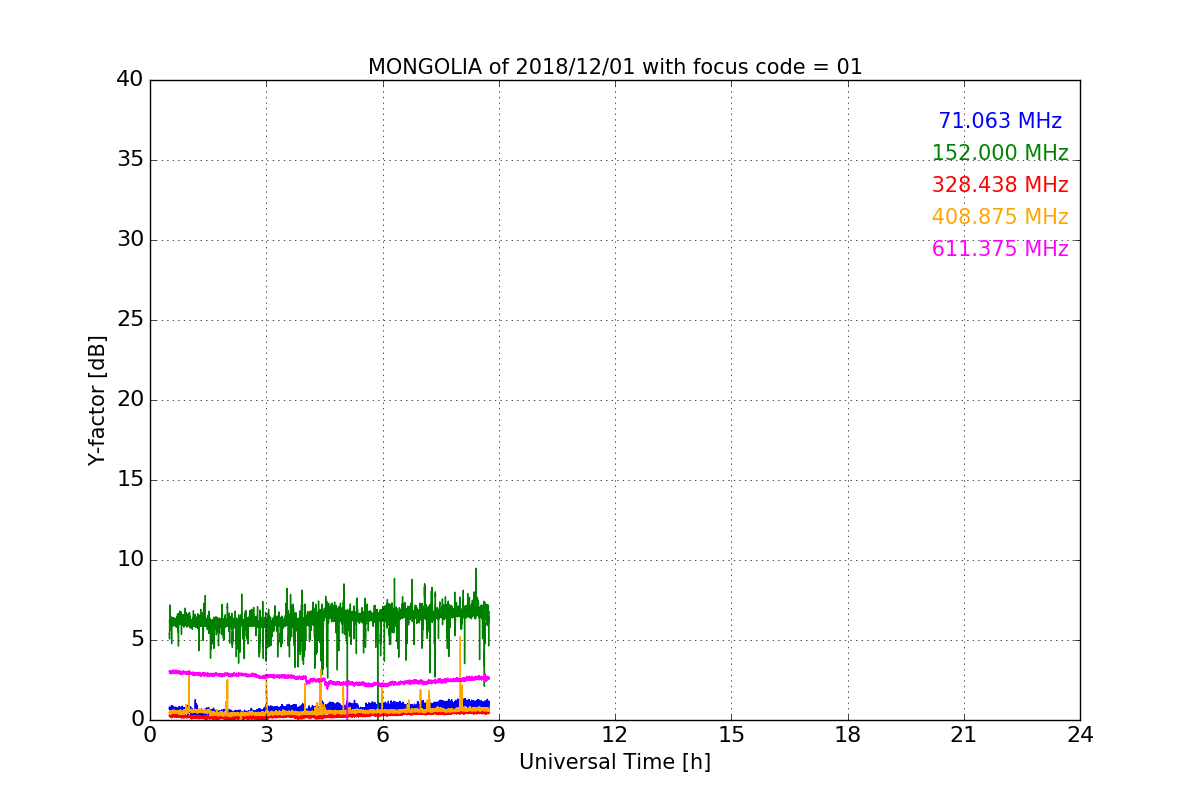Click the y-axis tick label 5
Image resolution: width=1200 pixels, height=800 pixels.
click(137, 640)
